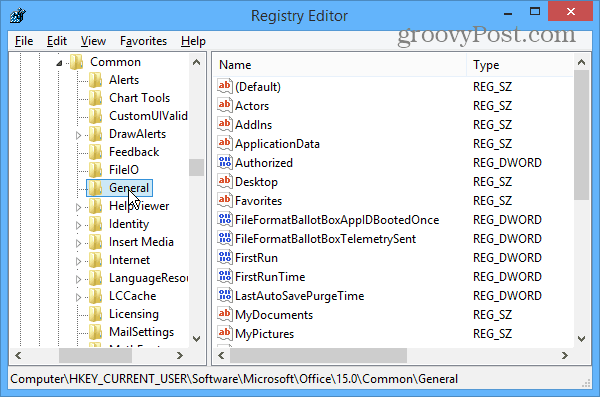
Task: Click the tree pane scroll down arrow
Action: [x=197, y=339]
